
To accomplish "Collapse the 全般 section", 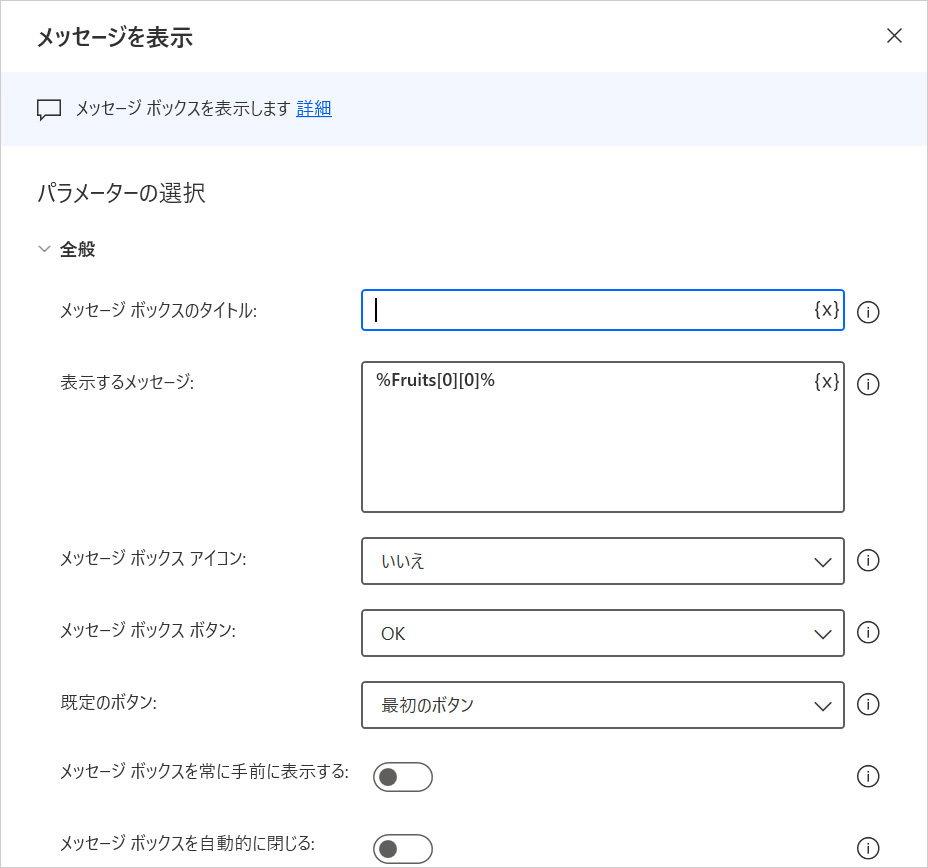I will pos(44,249).
